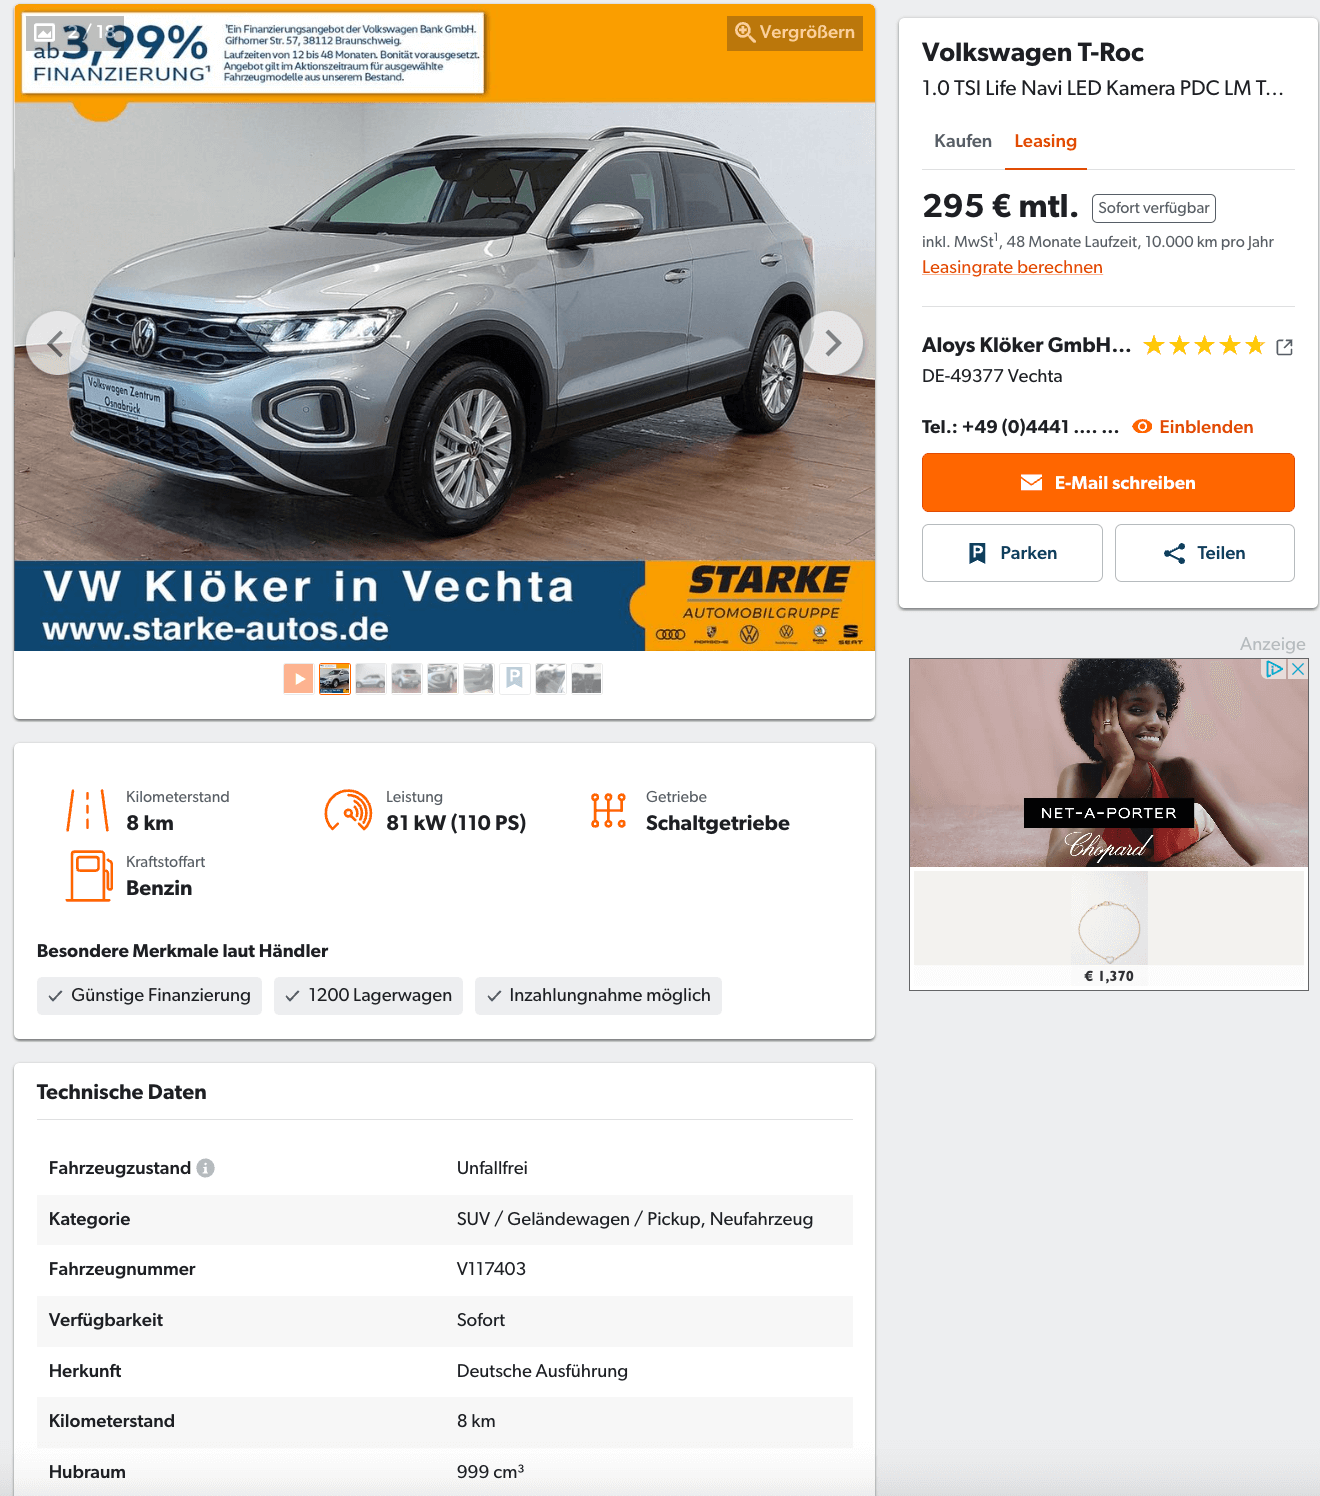Click the Fahrzeugzustand info icon
The width and height of the screenshot is (1320, 1496).
205,1168
